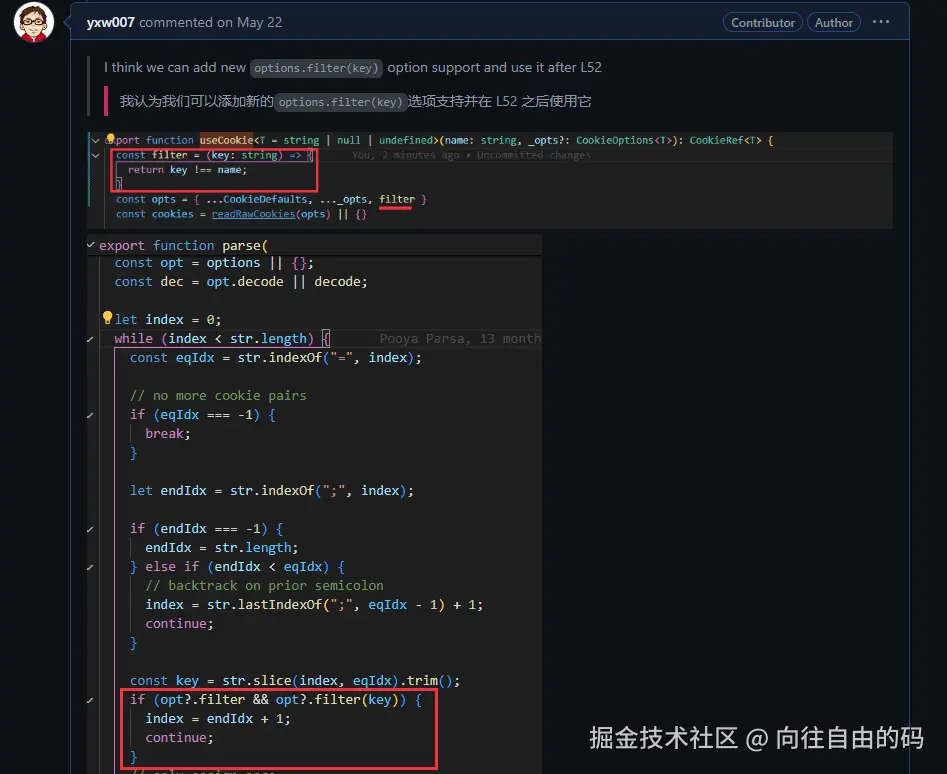The image size is (947, 774).
Task: Collapse the 'if (eqIdx === -1)' fold chevron
Action: pyautogui.click(x=90, y=415)
